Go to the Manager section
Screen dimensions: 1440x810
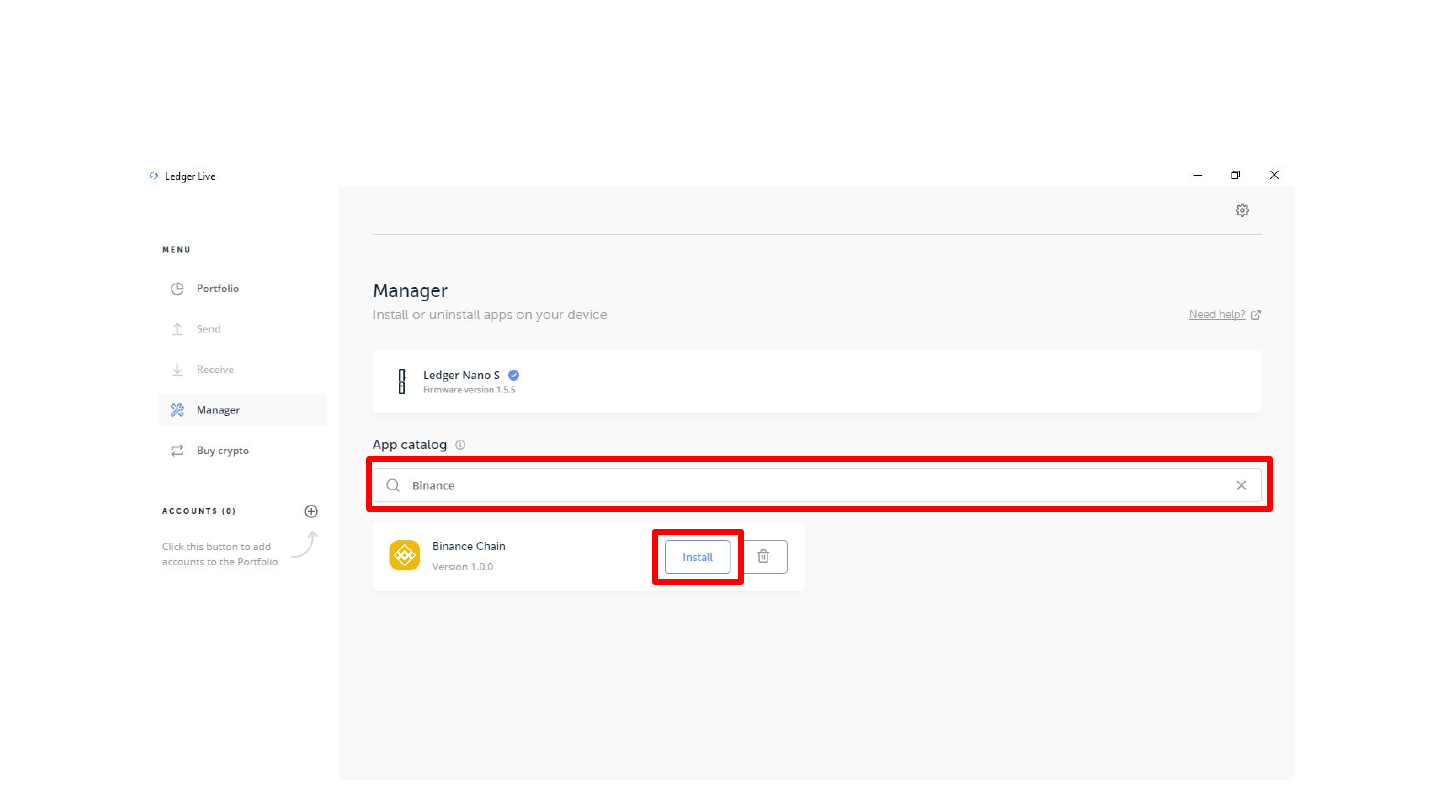(242, 410)
